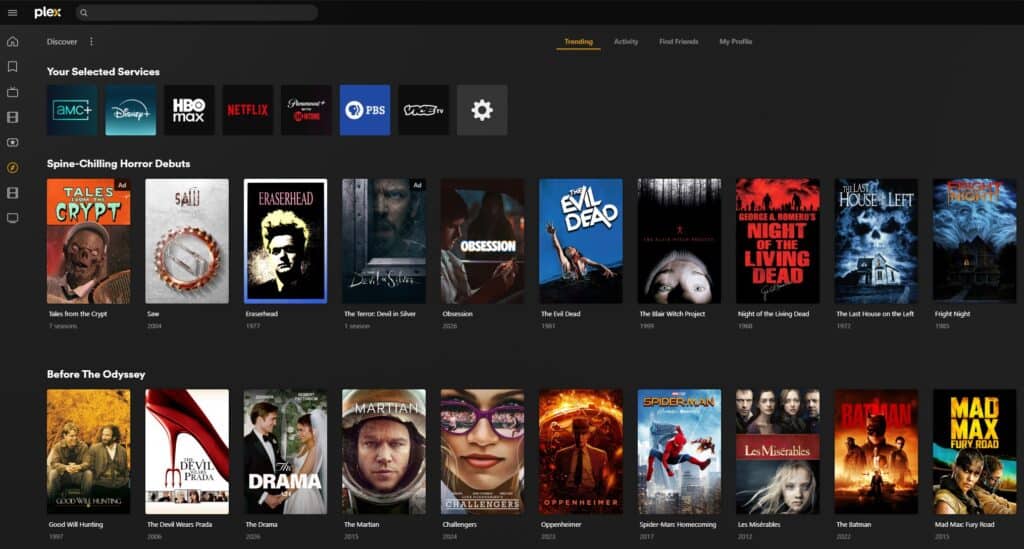The height and width of the screenshot is (549, 1024).
Task: Click "The Blair Witch Project" title text
Action: 673,314
